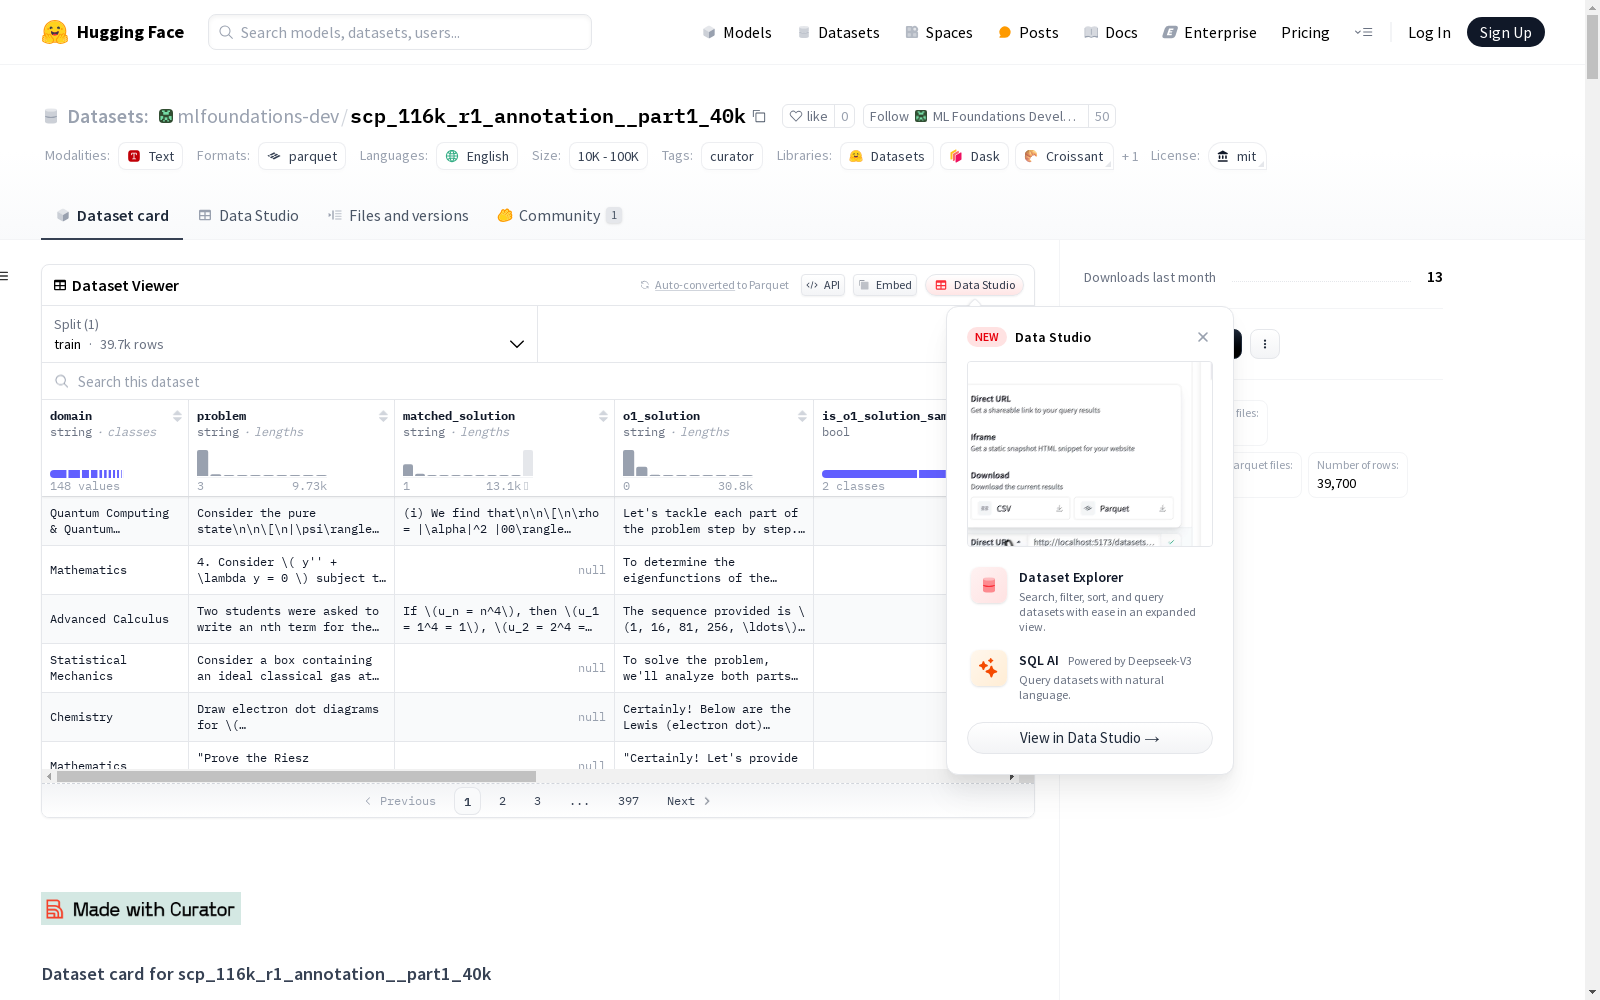Select the 'Advanced Calculus' domain cell
The height and width of the screenshot is (1000, 1600).
[115, 619]
